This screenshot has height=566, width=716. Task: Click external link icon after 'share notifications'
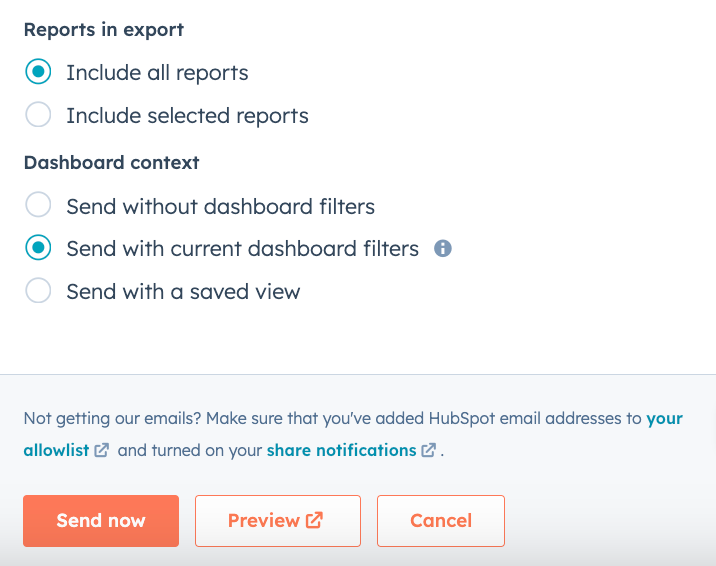[x=429, y=451]
